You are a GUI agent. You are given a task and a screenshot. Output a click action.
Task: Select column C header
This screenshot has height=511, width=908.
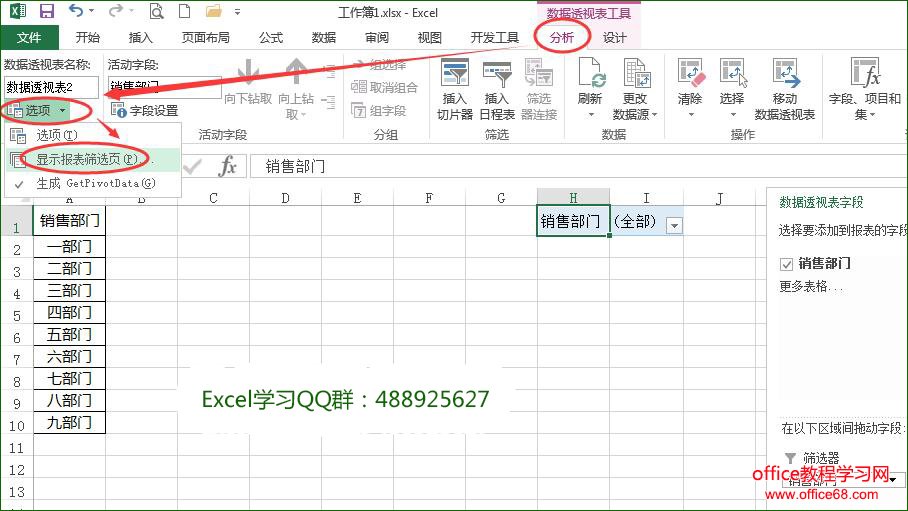pos(213,198)
